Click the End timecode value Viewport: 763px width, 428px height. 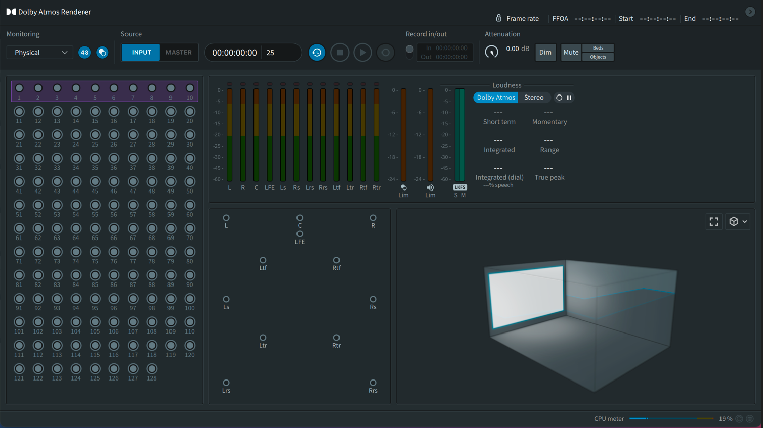coord(720,19)
